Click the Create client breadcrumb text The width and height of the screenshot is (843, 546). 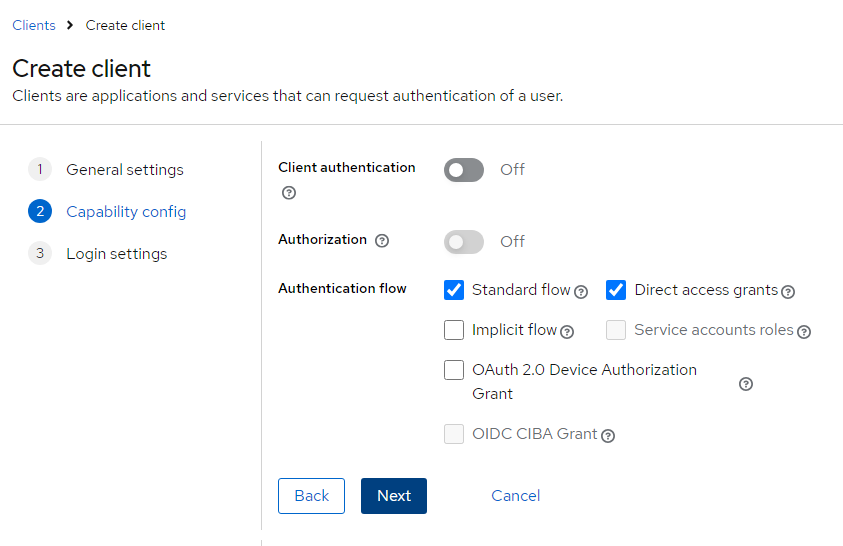point(125,25)
